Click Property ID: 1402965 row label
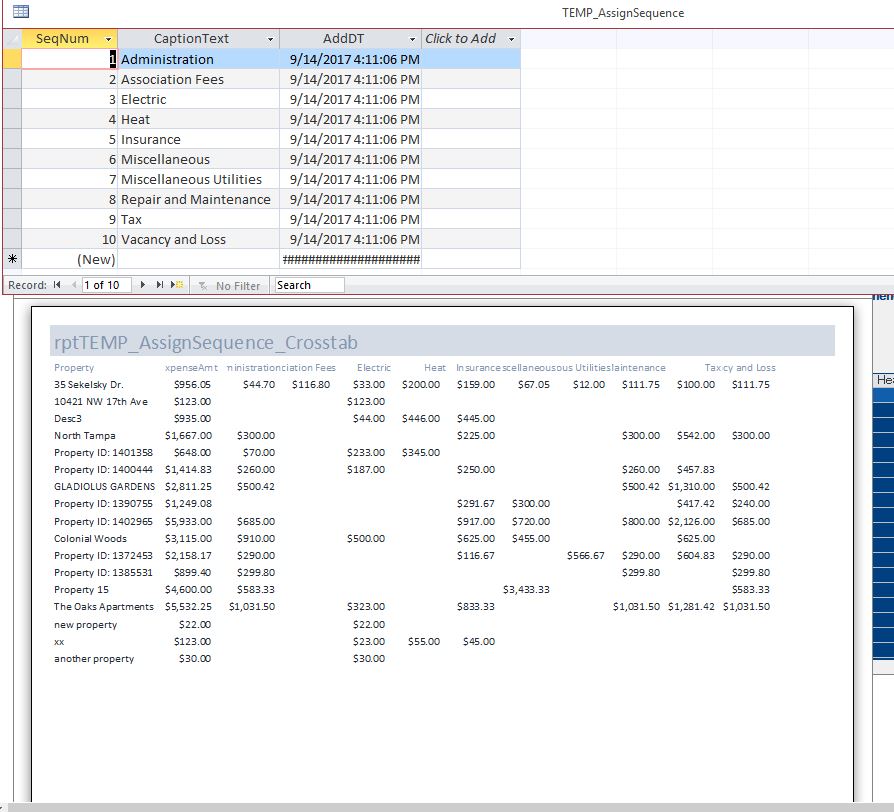The width and height of the screenshot is (894, 812). pyautogui.click(x=103, y=521)
